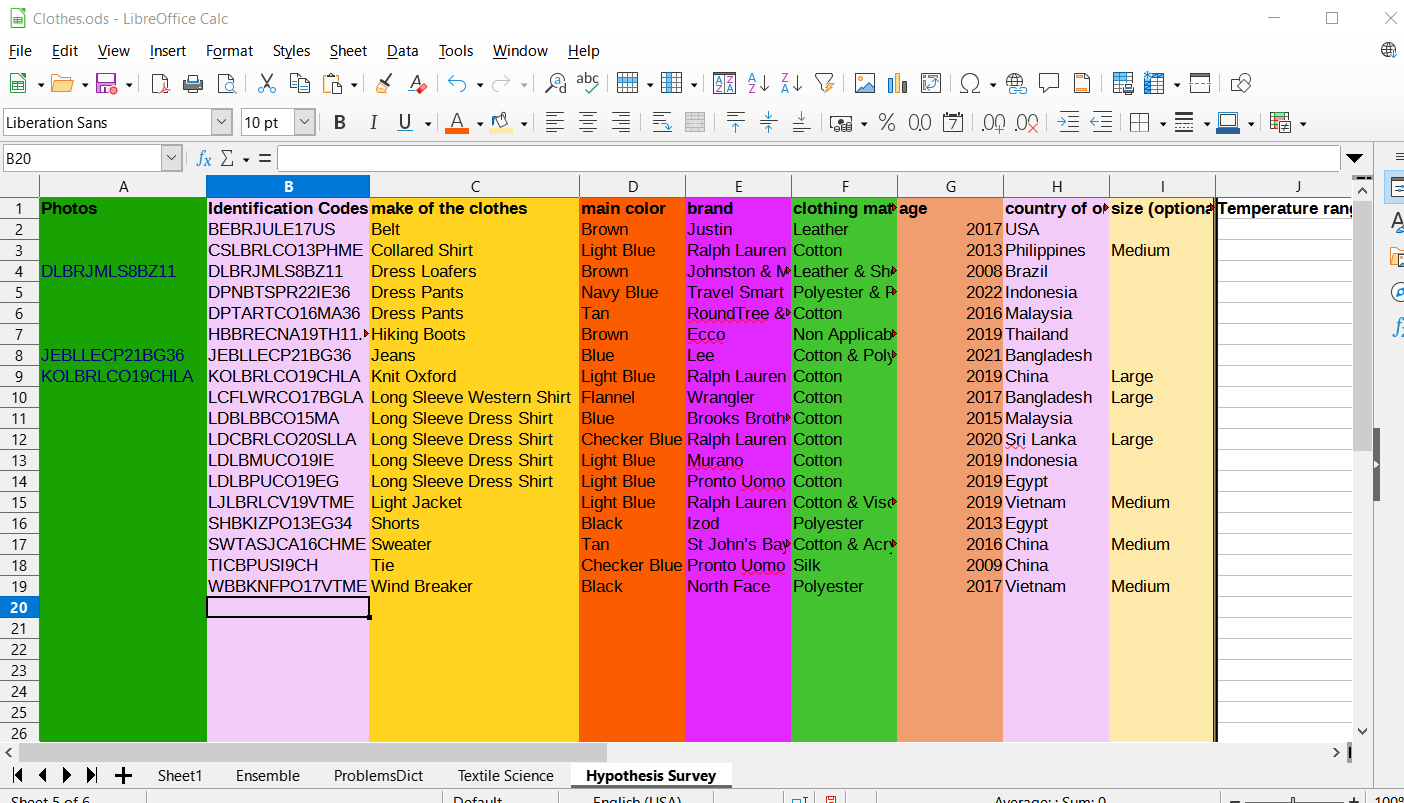
Task: Open the Function Wizard fx icon
Action: 204,158
